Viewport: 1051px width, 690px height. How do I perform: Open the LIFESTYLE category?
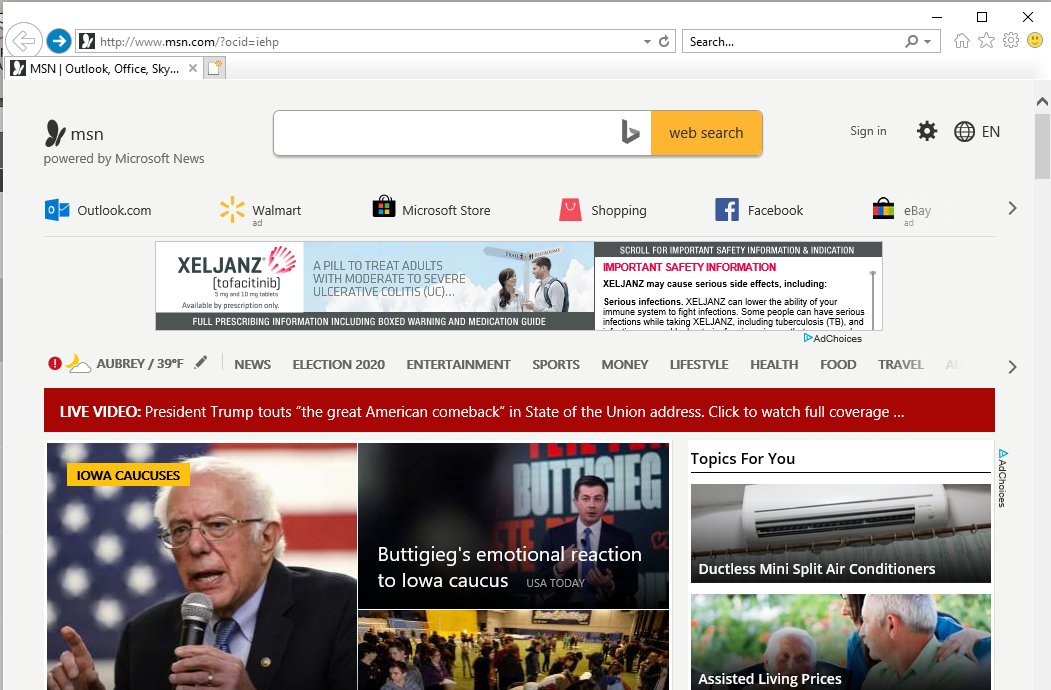point(699,364)
